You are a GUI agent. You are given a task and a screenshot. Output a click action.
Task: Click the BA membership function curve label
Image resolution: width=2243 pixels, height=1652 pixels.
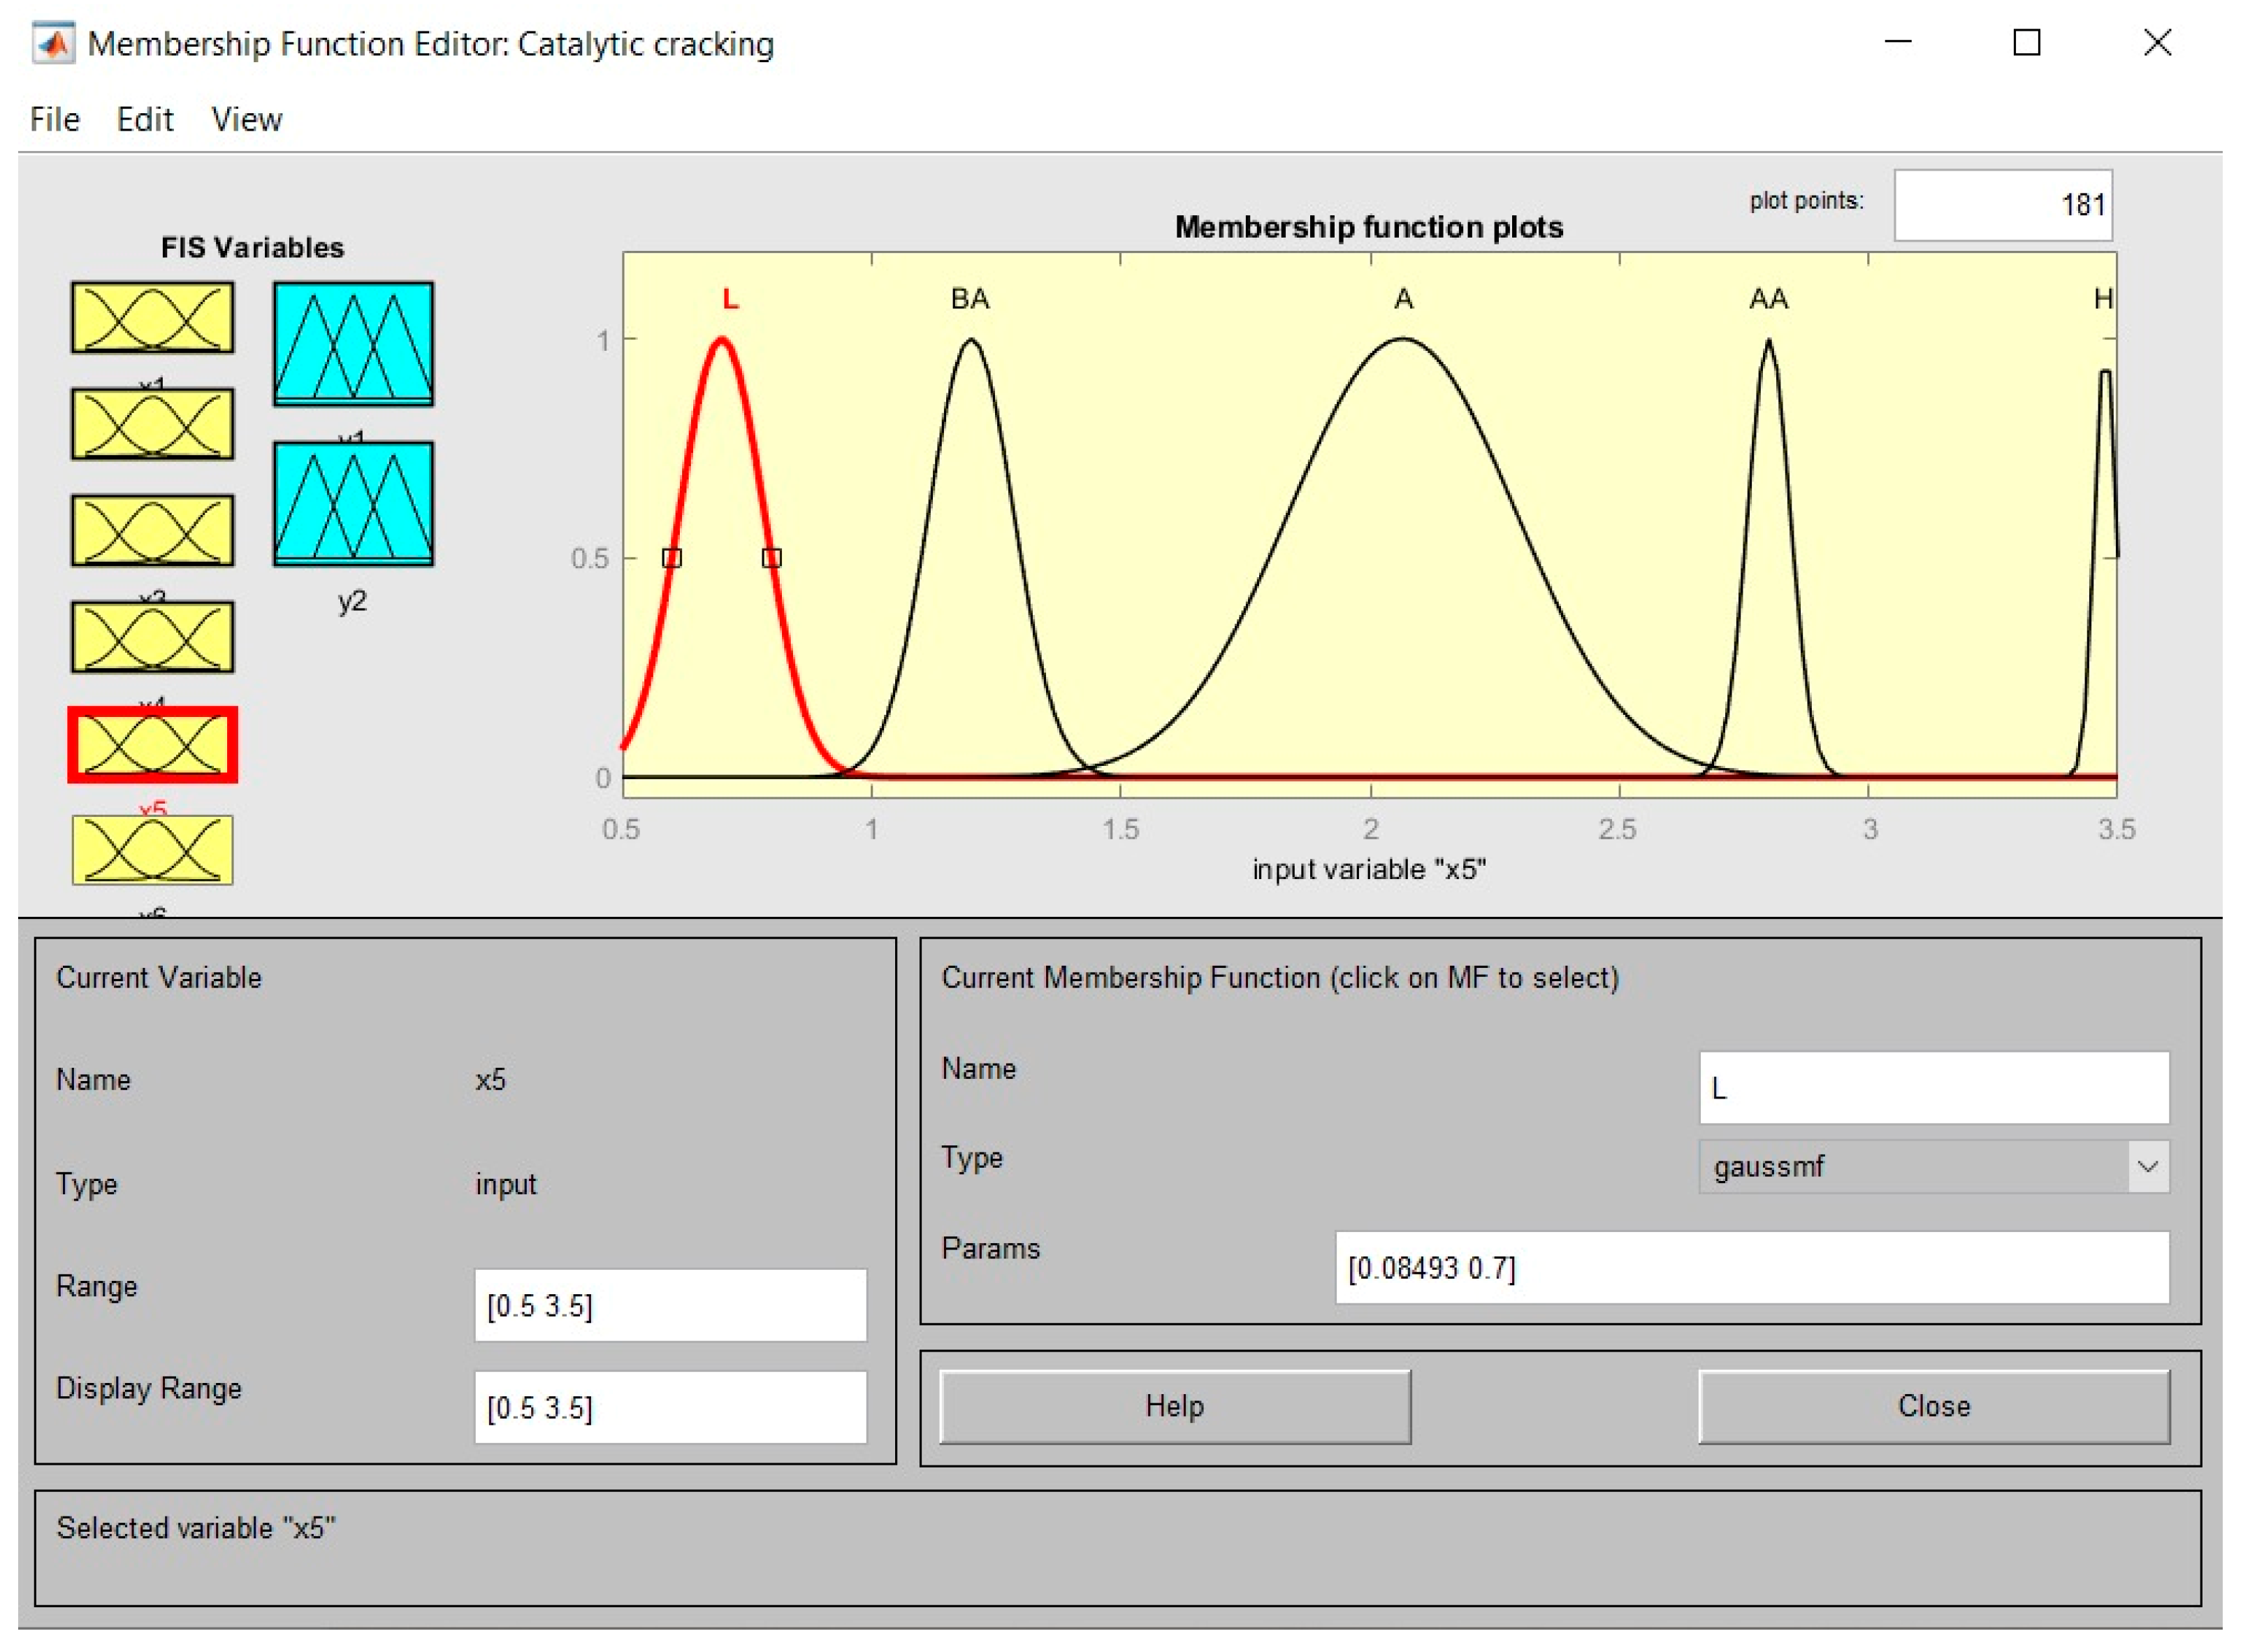(x=969, y=299)
